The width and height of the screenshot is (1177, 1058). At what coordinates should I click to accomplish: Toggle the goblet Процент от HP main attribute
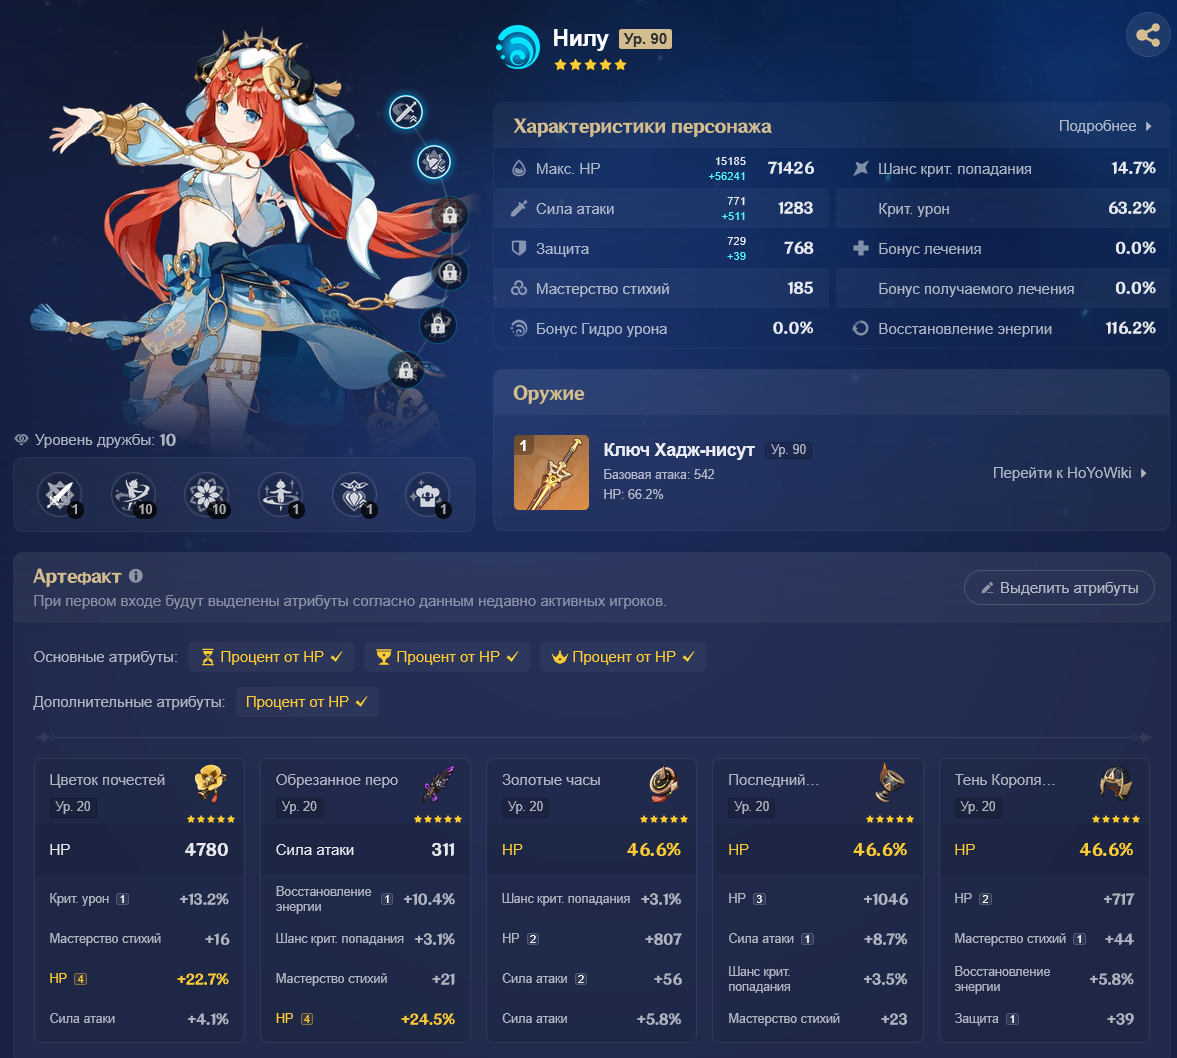point(447,657)
